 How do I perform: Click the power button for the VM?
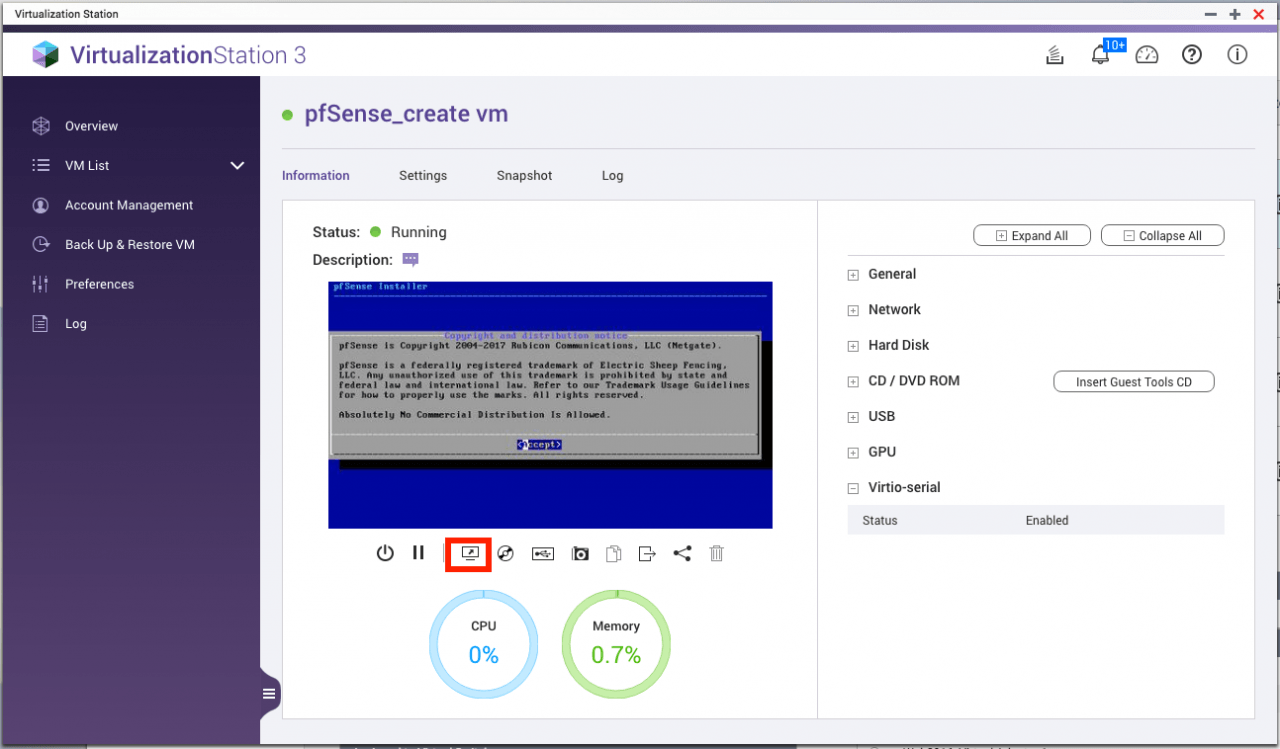coord(385,553)
